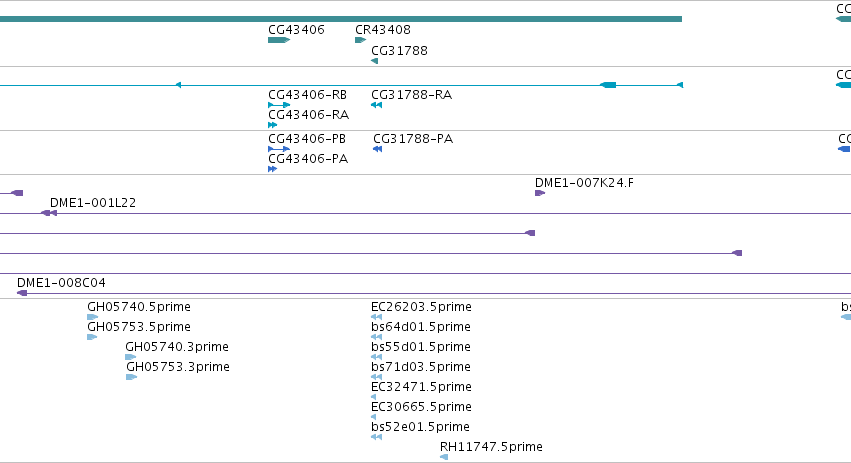This screenshot has height=463, width=851.
Task: Click the EC26203.5prime EST label
Action: [421, 307]
